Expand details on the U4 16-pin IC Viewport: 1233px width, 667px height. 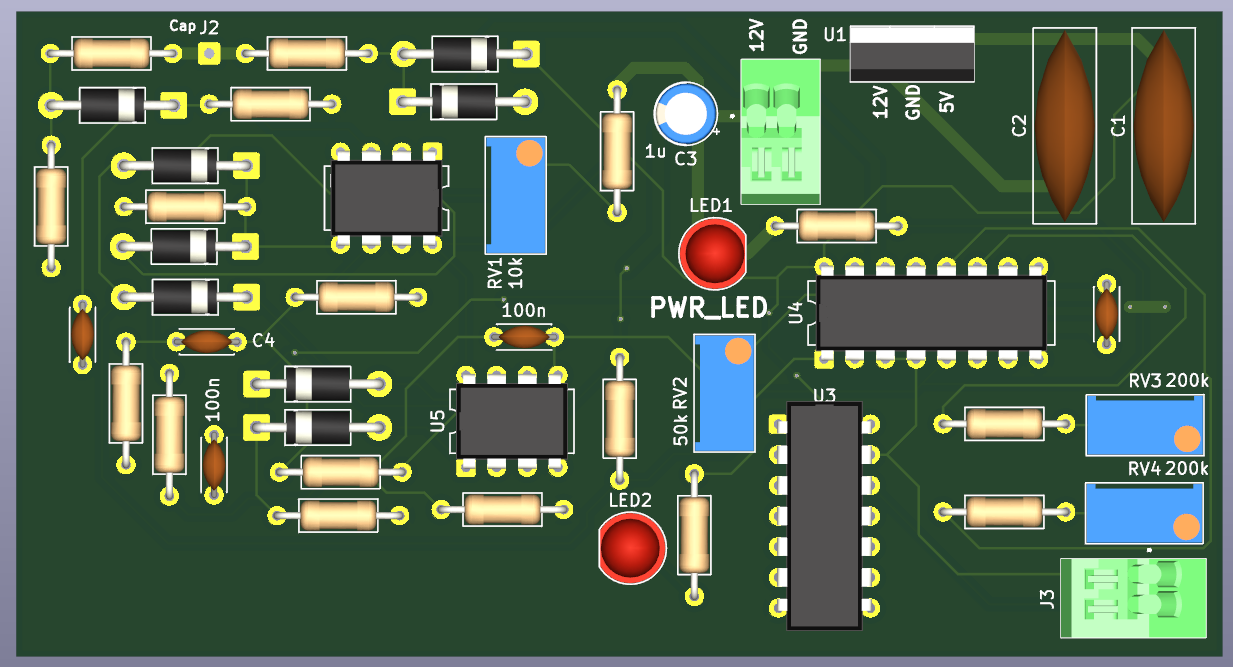click(x=930, y=313)
